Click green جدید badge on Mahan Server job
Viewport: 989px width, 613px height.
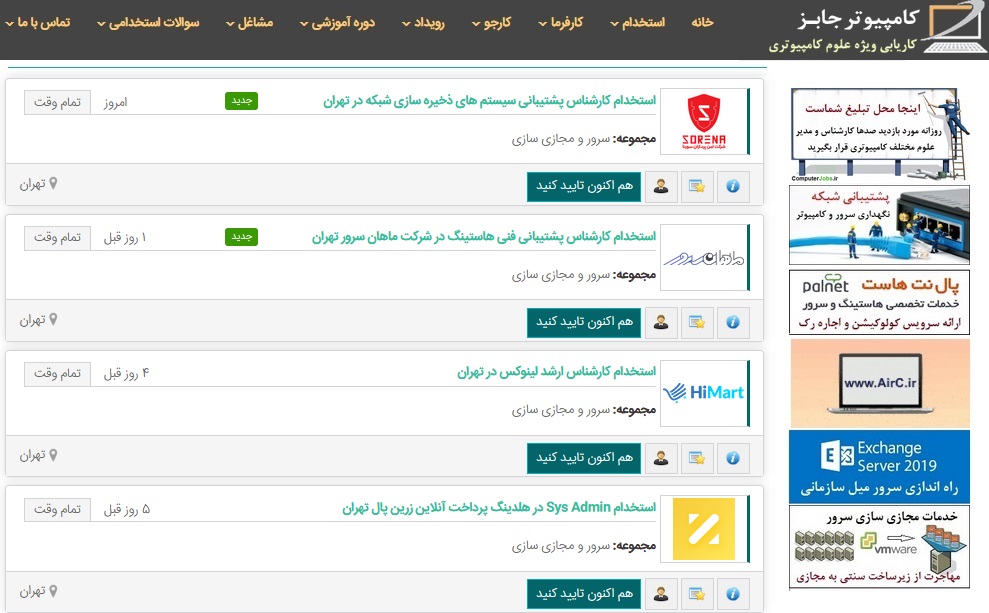242,236
